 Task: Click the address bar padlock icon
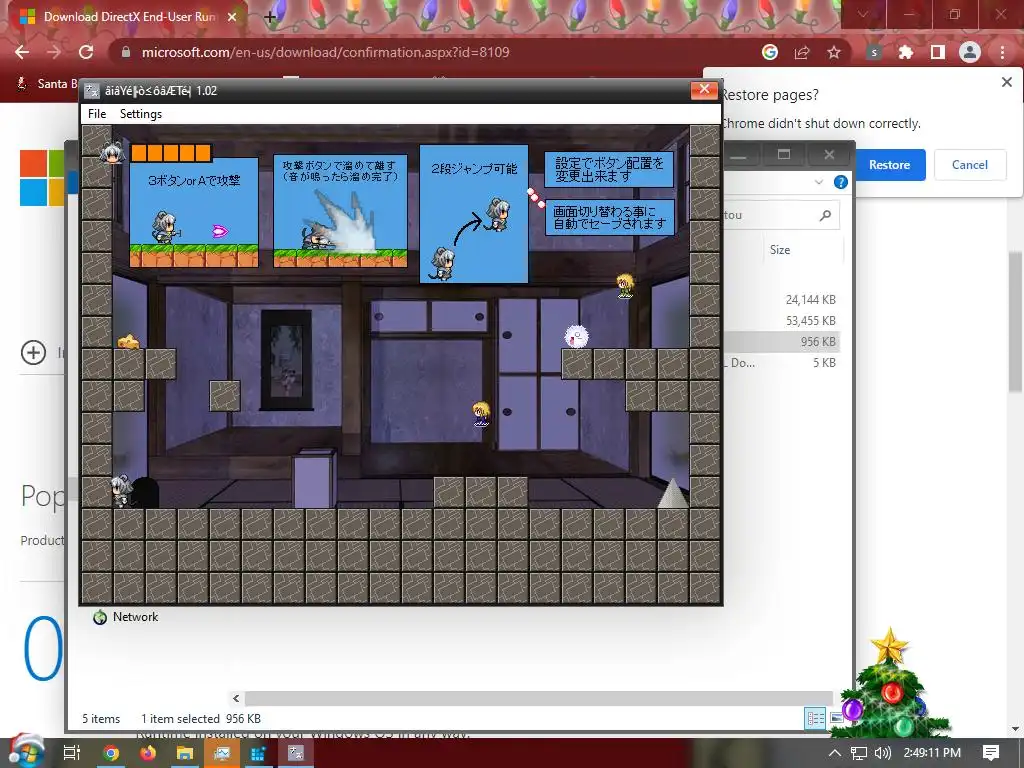click(126, 52)
